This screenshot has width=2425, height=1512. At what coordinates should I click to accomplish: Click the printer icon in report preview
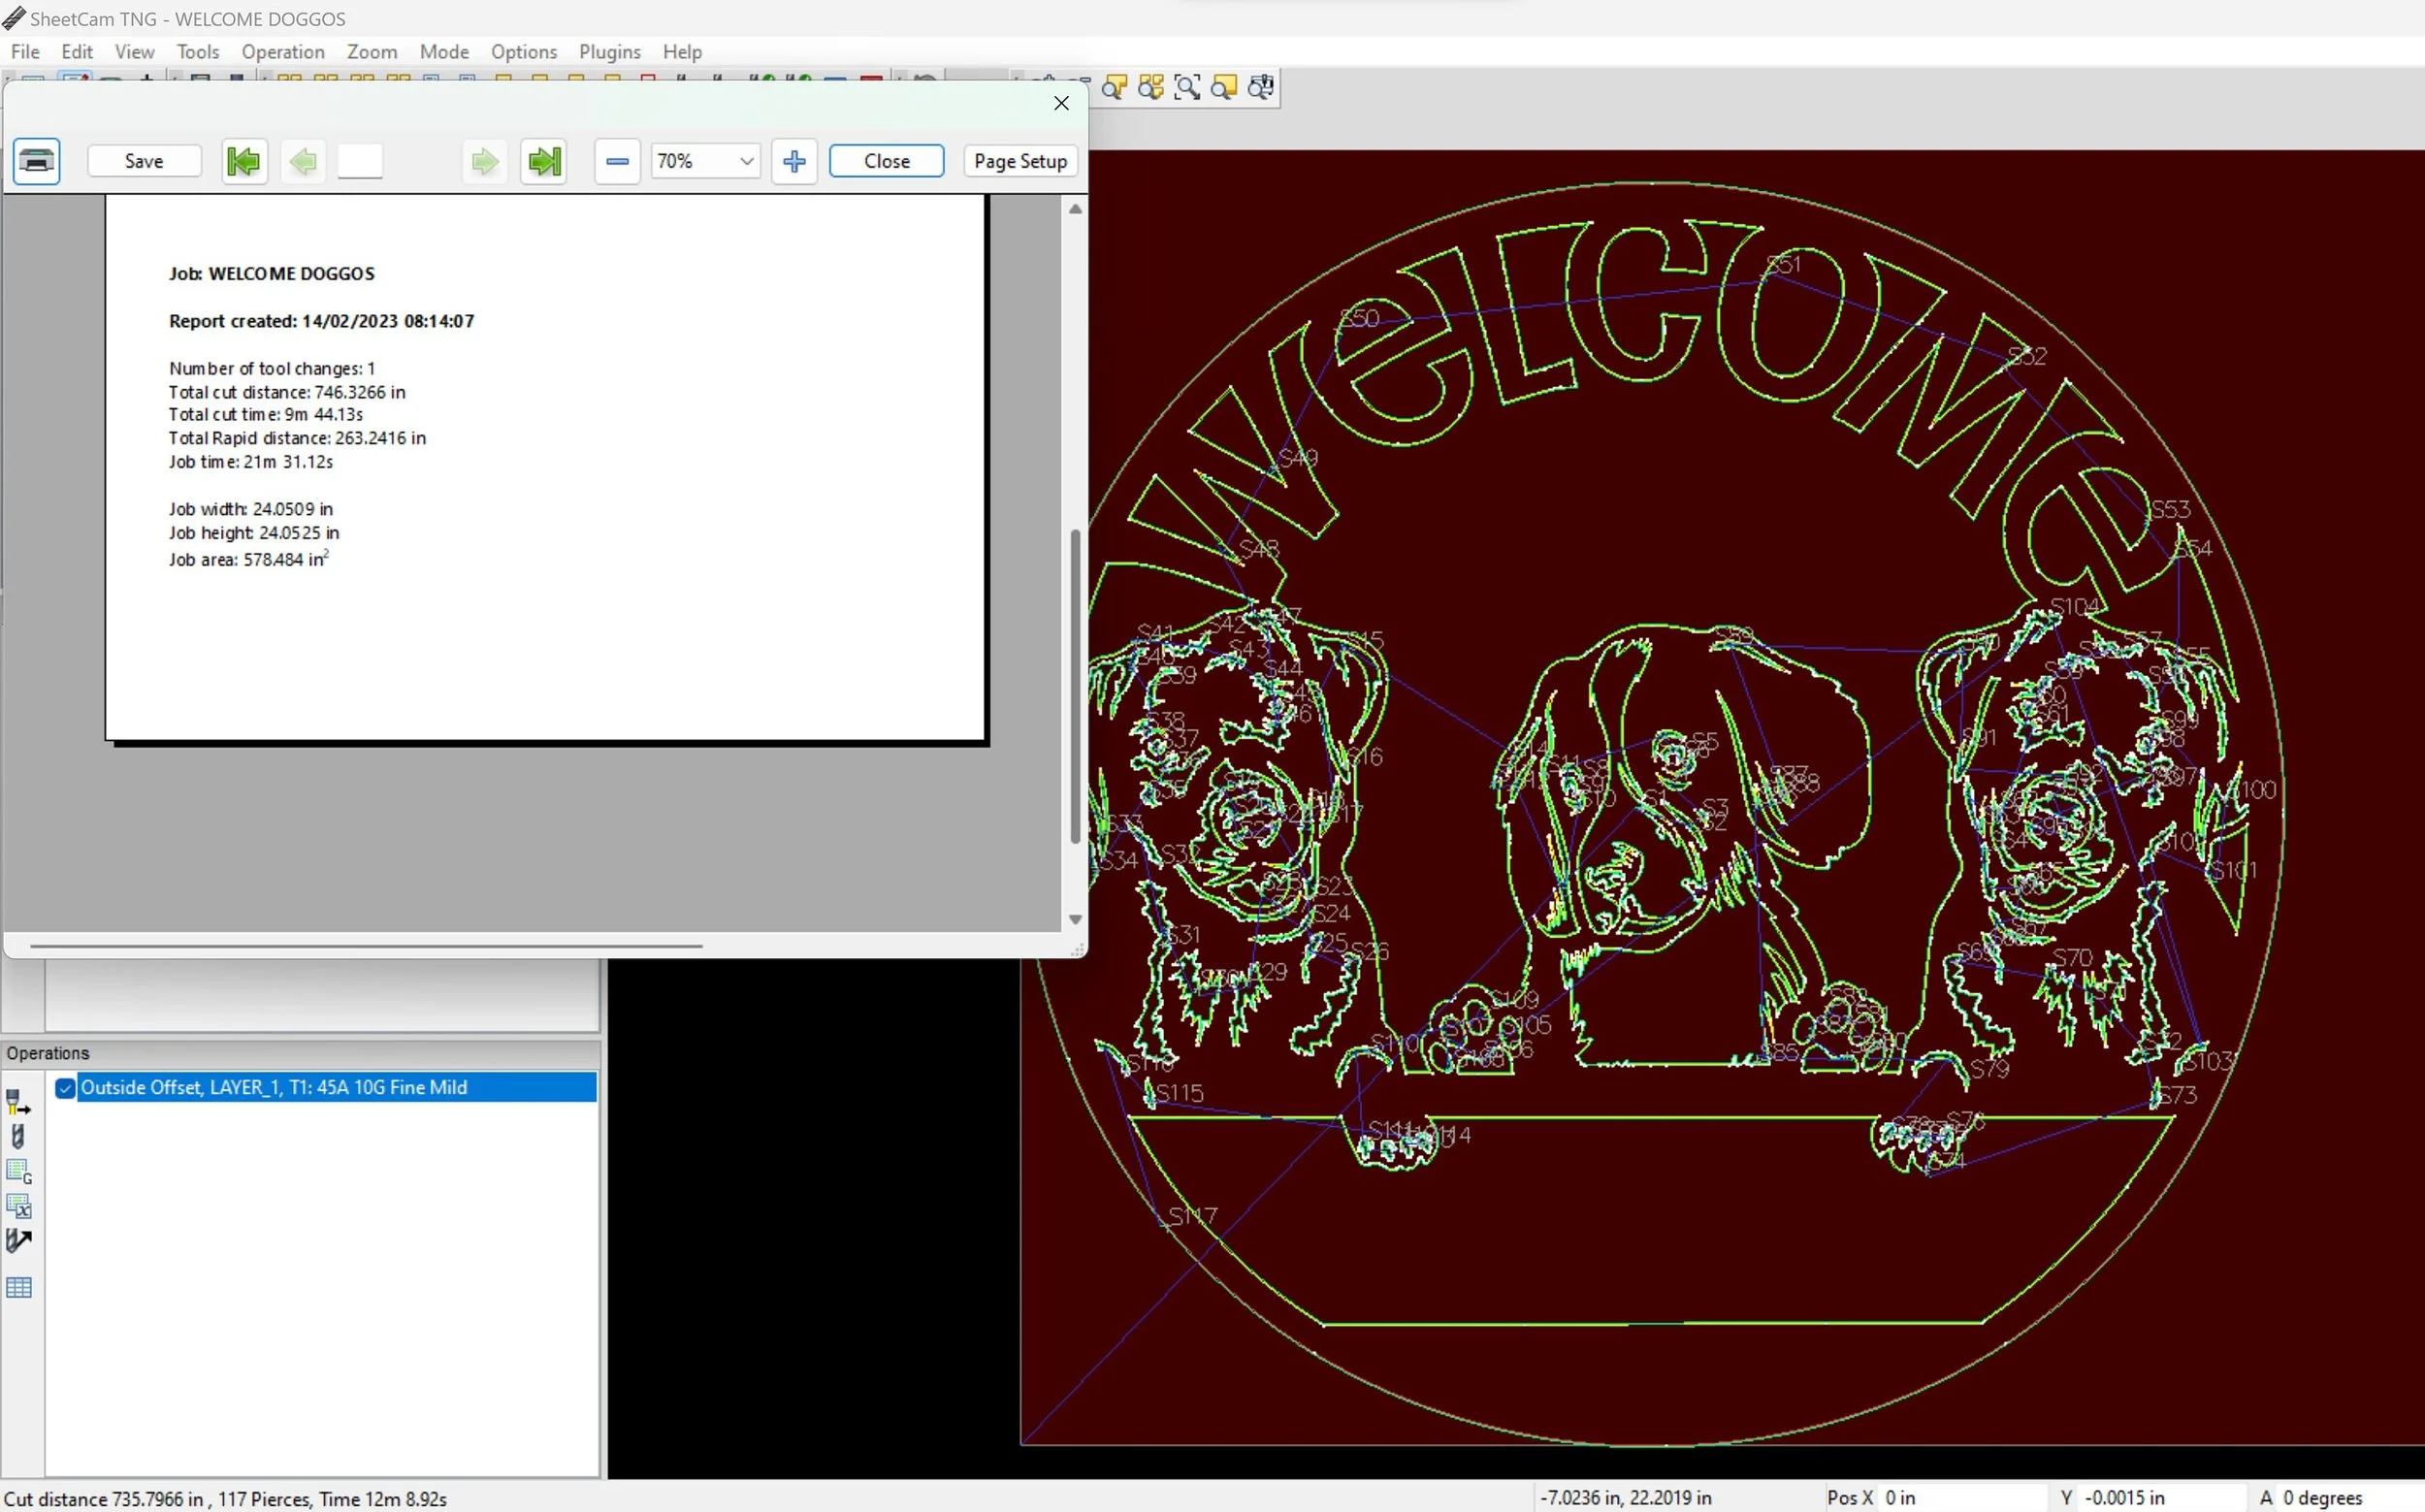coord(37,161)
